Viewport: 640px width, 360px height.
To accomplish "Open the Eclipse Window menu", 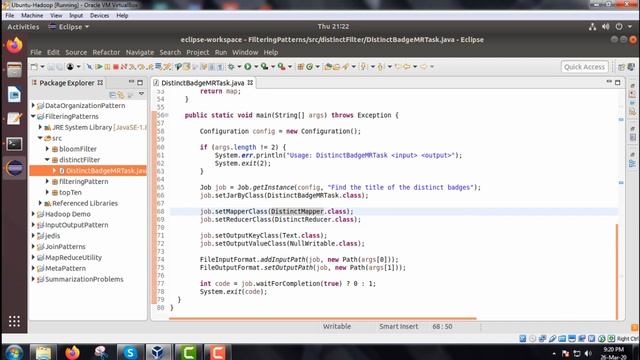I will pyautogui.click(x=245, y=52).
